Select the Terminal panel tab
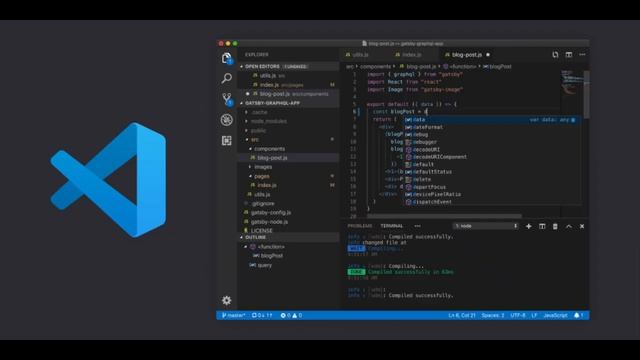Viewport: 640px width, 360px height. click(x=392, y=226)
